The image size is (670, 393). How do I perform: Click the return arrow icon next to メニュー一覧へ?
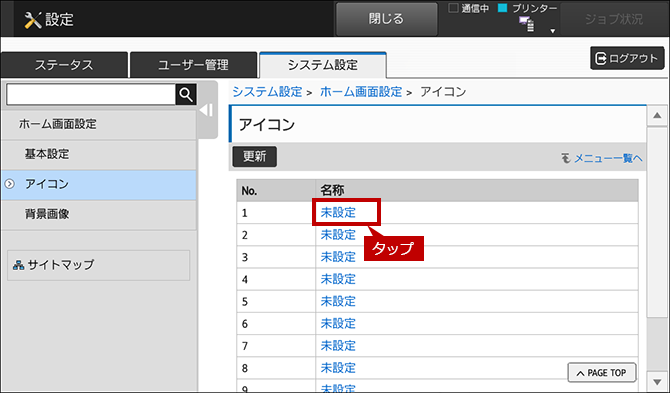tap(566, 158)
